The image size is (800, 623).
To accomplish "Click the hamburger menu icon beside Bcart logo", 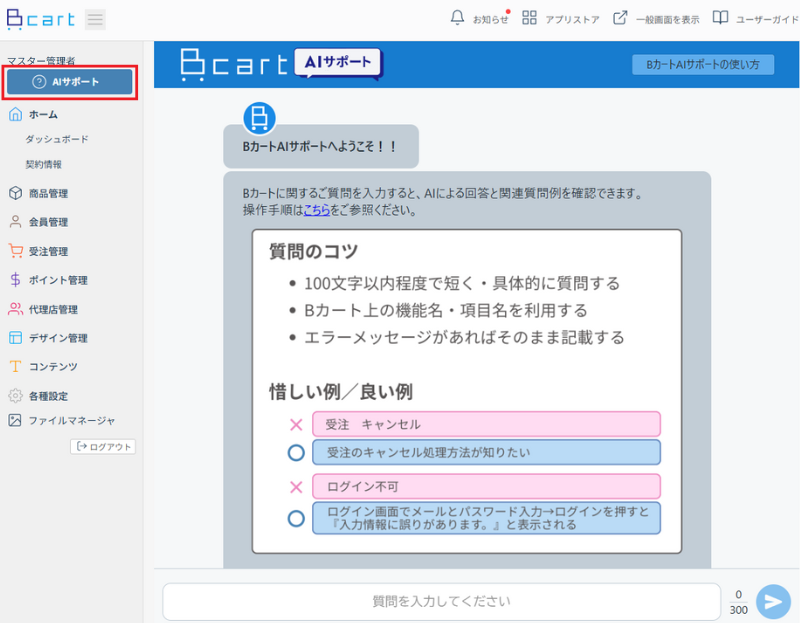I will coord(95,19).
